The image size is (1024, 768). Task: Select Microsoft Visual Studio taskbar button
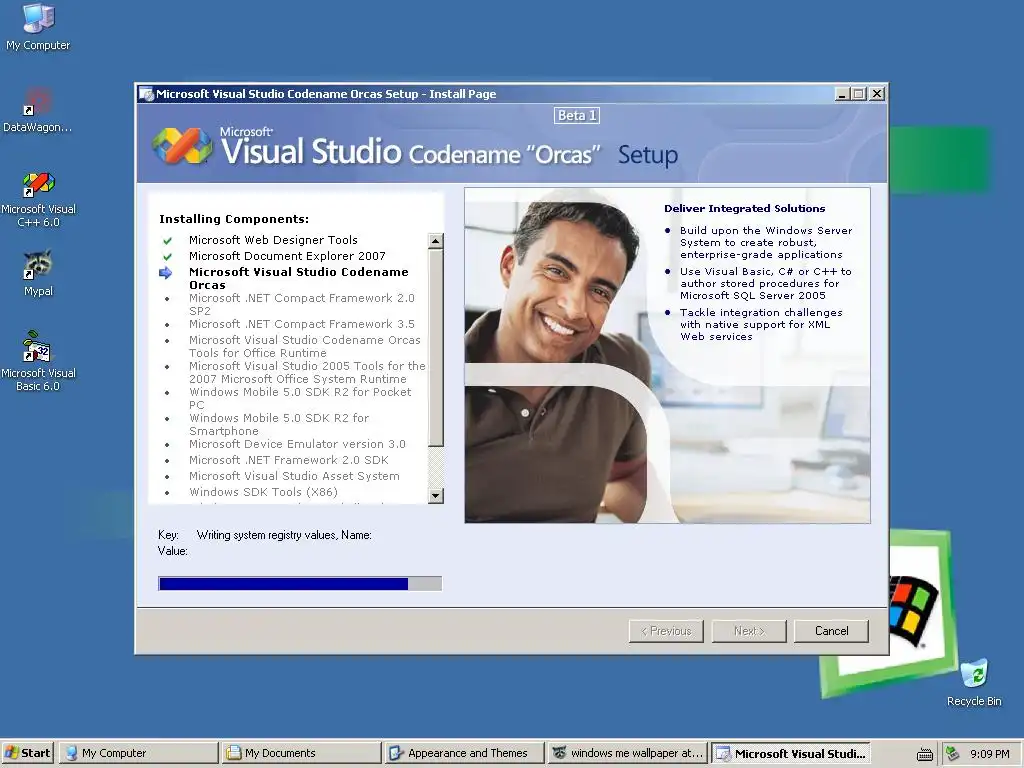tap(791, 753)
